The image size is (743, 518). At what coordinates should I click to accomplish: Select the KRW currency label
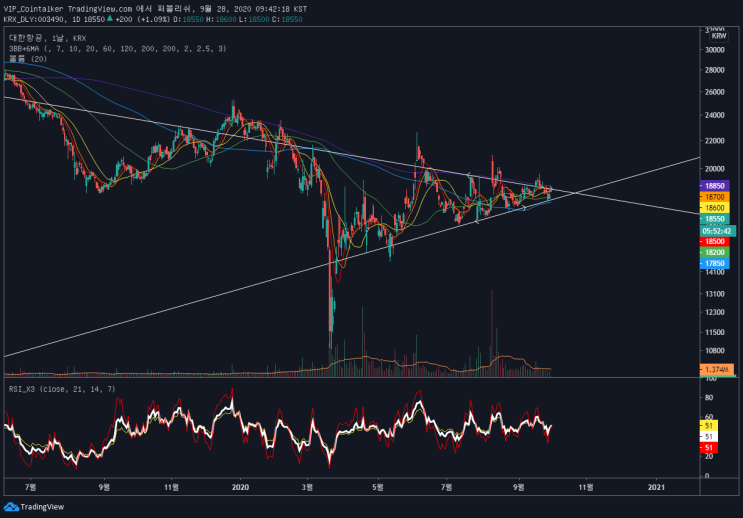click(x=719, y=36)
